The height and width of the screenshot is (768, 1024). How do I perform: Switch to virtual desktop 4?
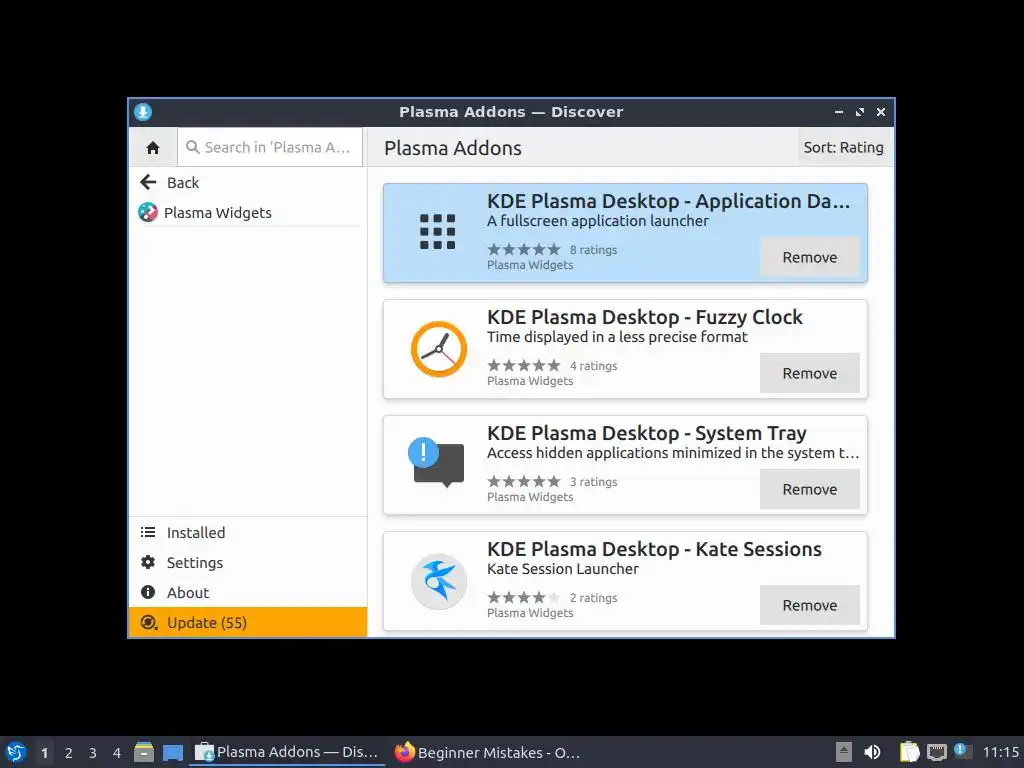click(117, 753)
